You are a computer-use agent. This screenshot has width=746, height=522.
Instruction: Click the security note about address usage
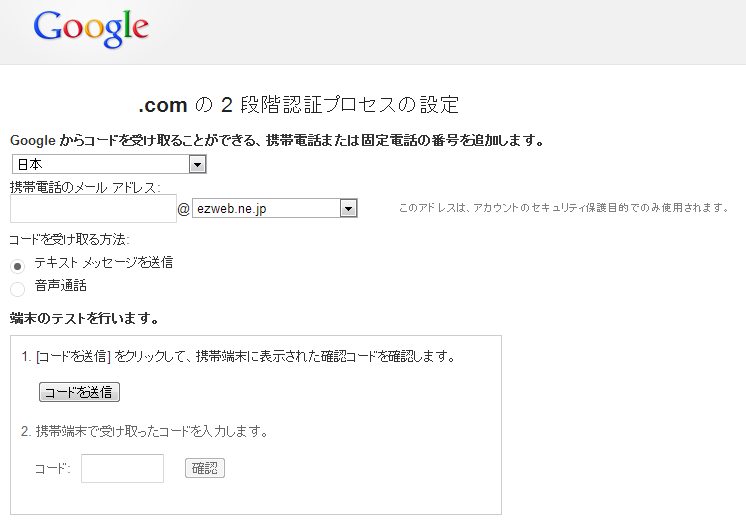tap(564, 208)
